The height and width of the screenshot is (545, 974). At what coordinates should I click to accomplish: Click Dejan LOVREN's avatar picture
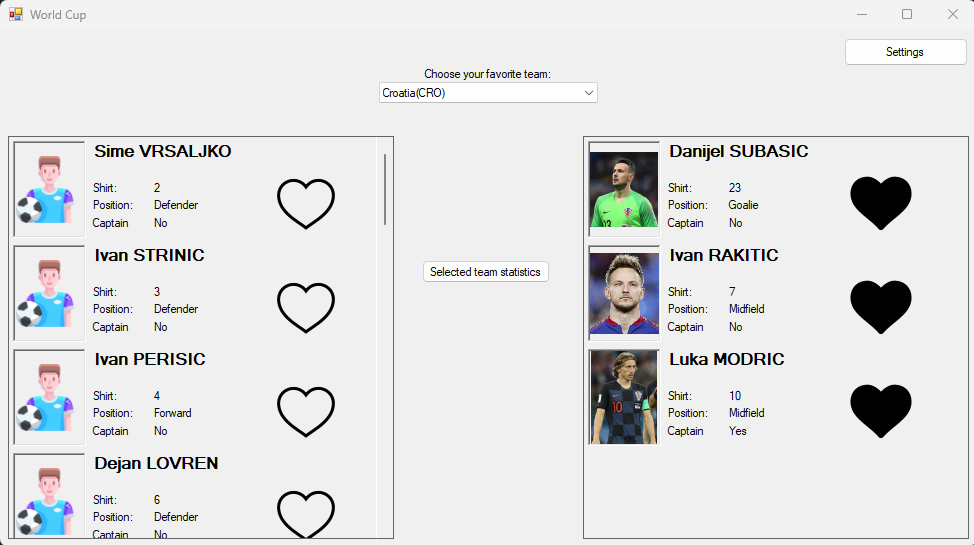click(49, 495)
